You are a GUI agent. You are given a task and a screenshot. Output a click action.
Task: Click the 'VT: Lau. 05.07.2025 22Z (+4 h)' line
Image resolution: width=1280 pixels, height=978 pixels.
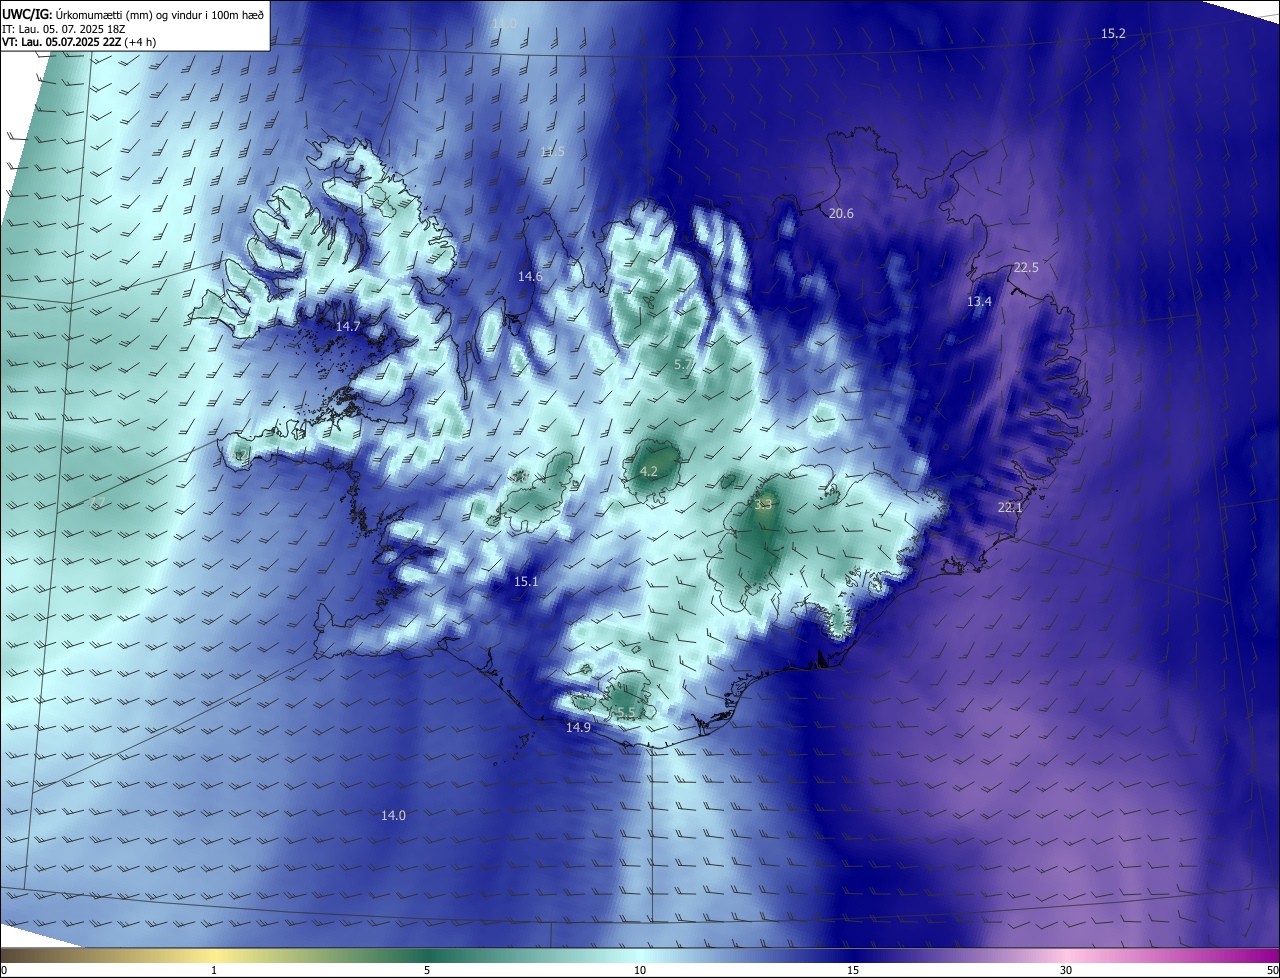click(x=79, y=42)
